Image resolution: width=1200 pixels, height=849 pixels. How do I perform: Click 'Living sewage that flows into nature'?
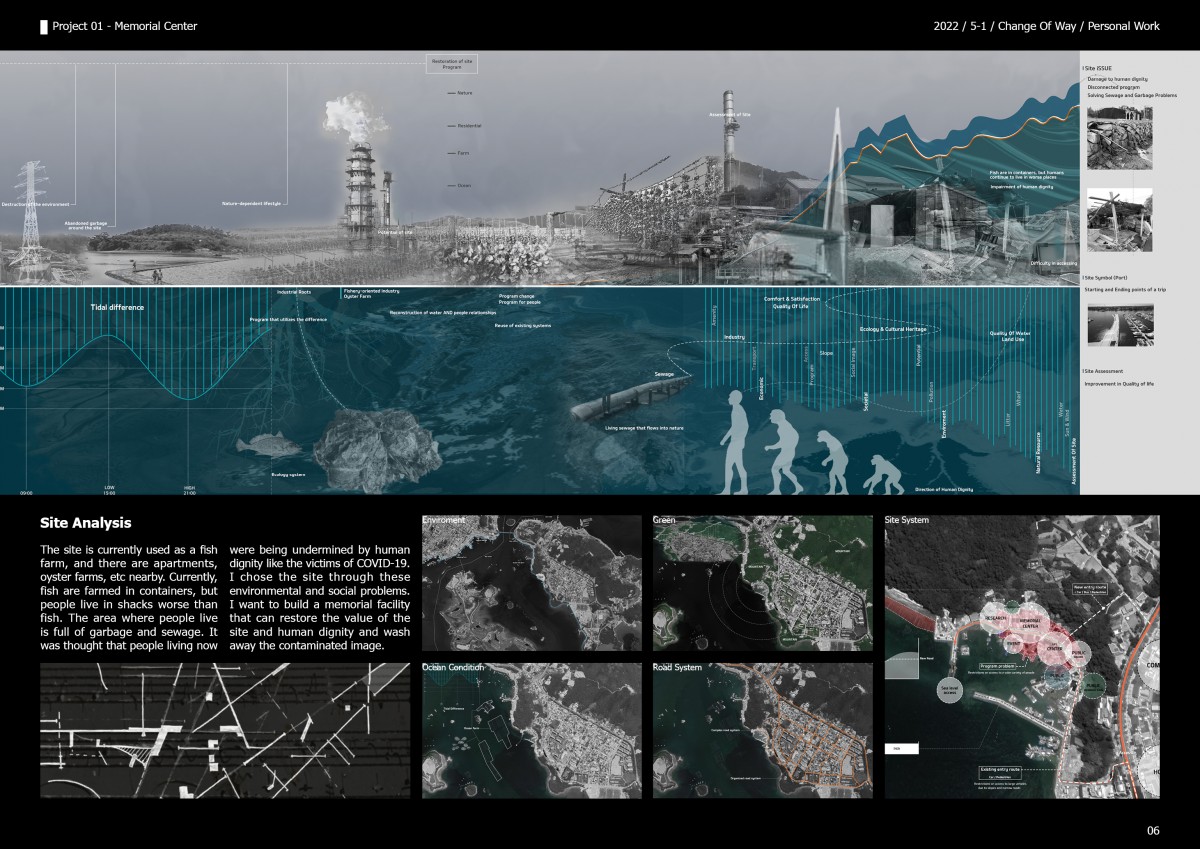645,428
